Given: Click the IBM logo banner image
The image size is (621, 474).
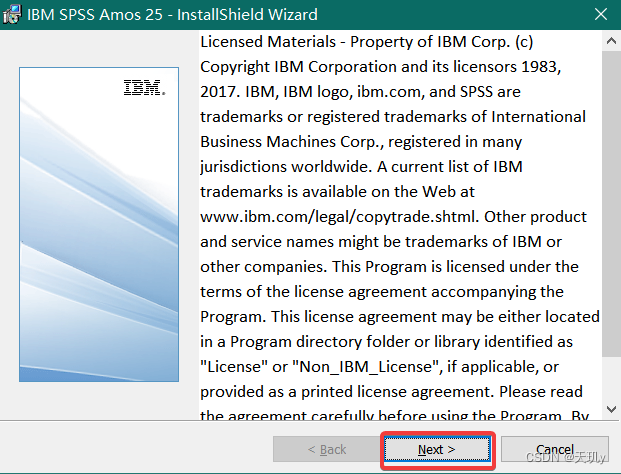Looking at the screenshot, I should click(x=99, y=225).
